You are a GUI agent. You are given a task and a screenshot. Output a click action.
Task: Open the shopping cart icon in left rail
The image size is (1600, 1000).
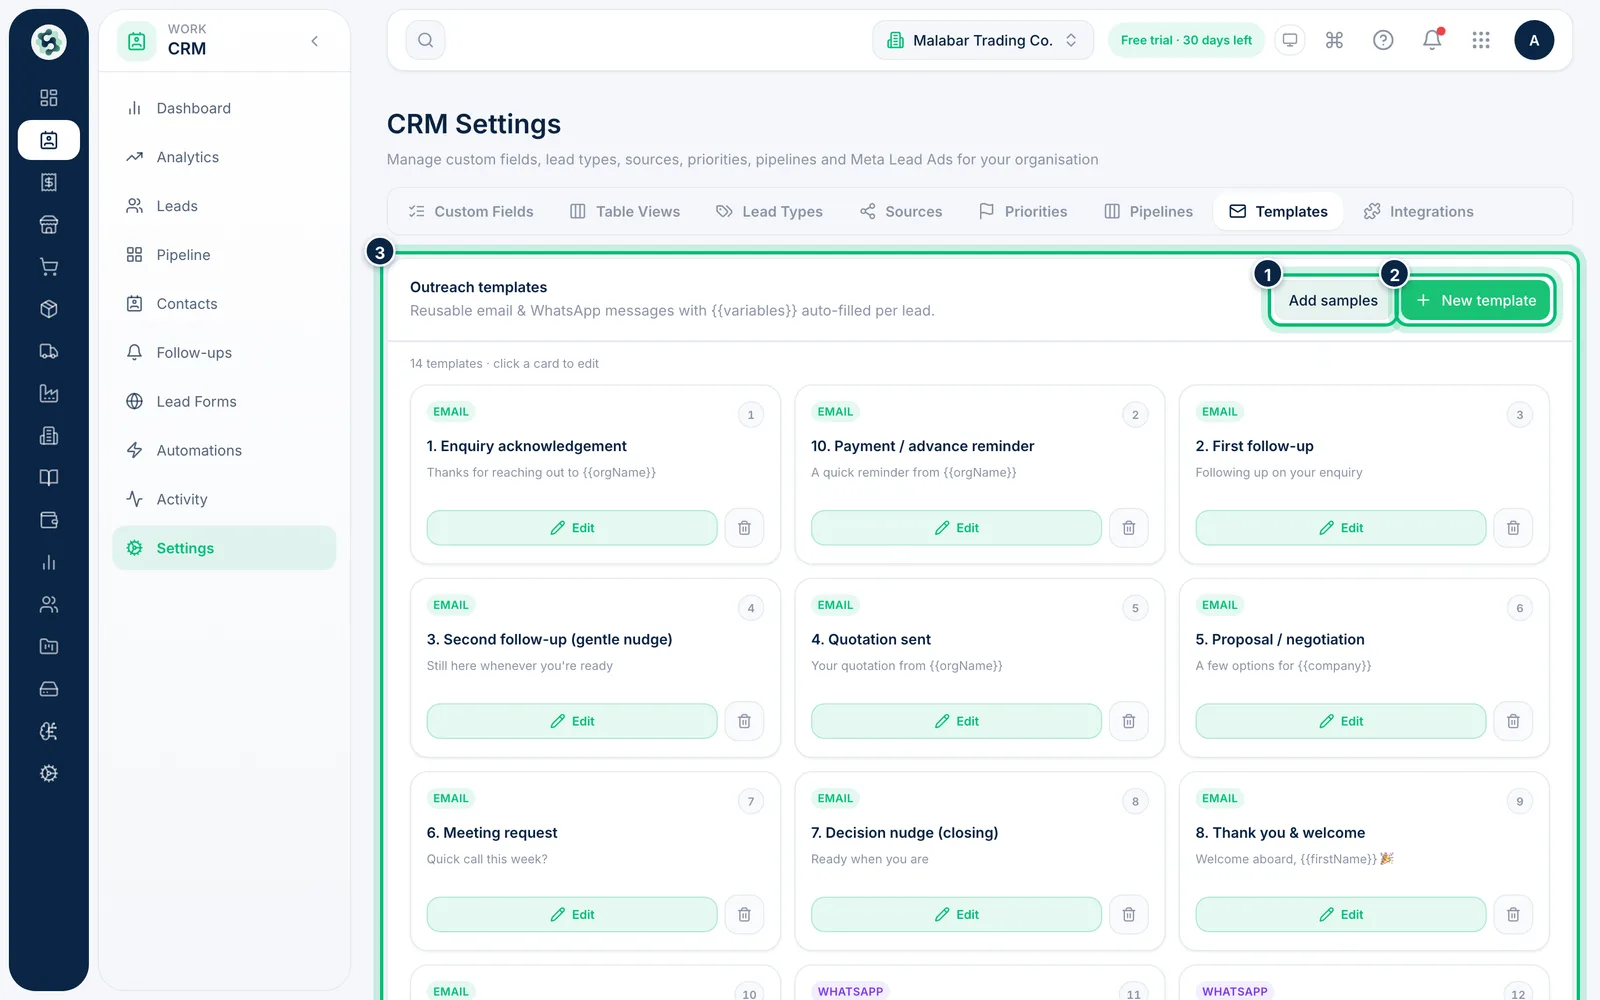(49, 267)
